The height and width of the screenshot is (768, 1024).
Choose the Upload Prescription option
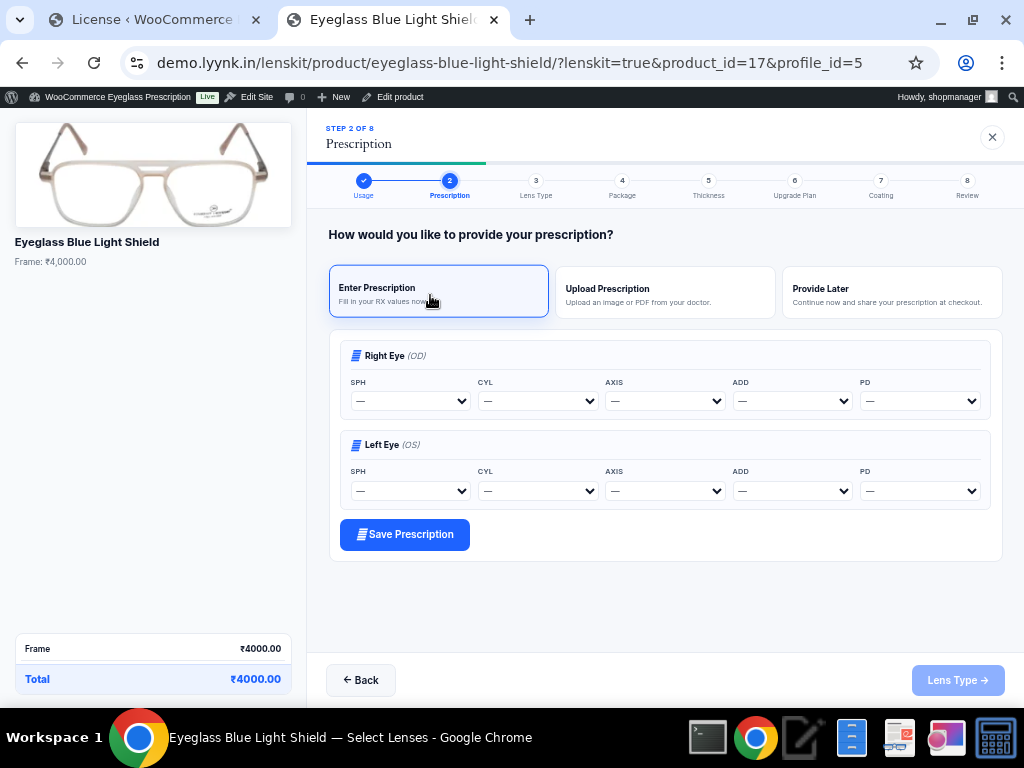(665, 292)
